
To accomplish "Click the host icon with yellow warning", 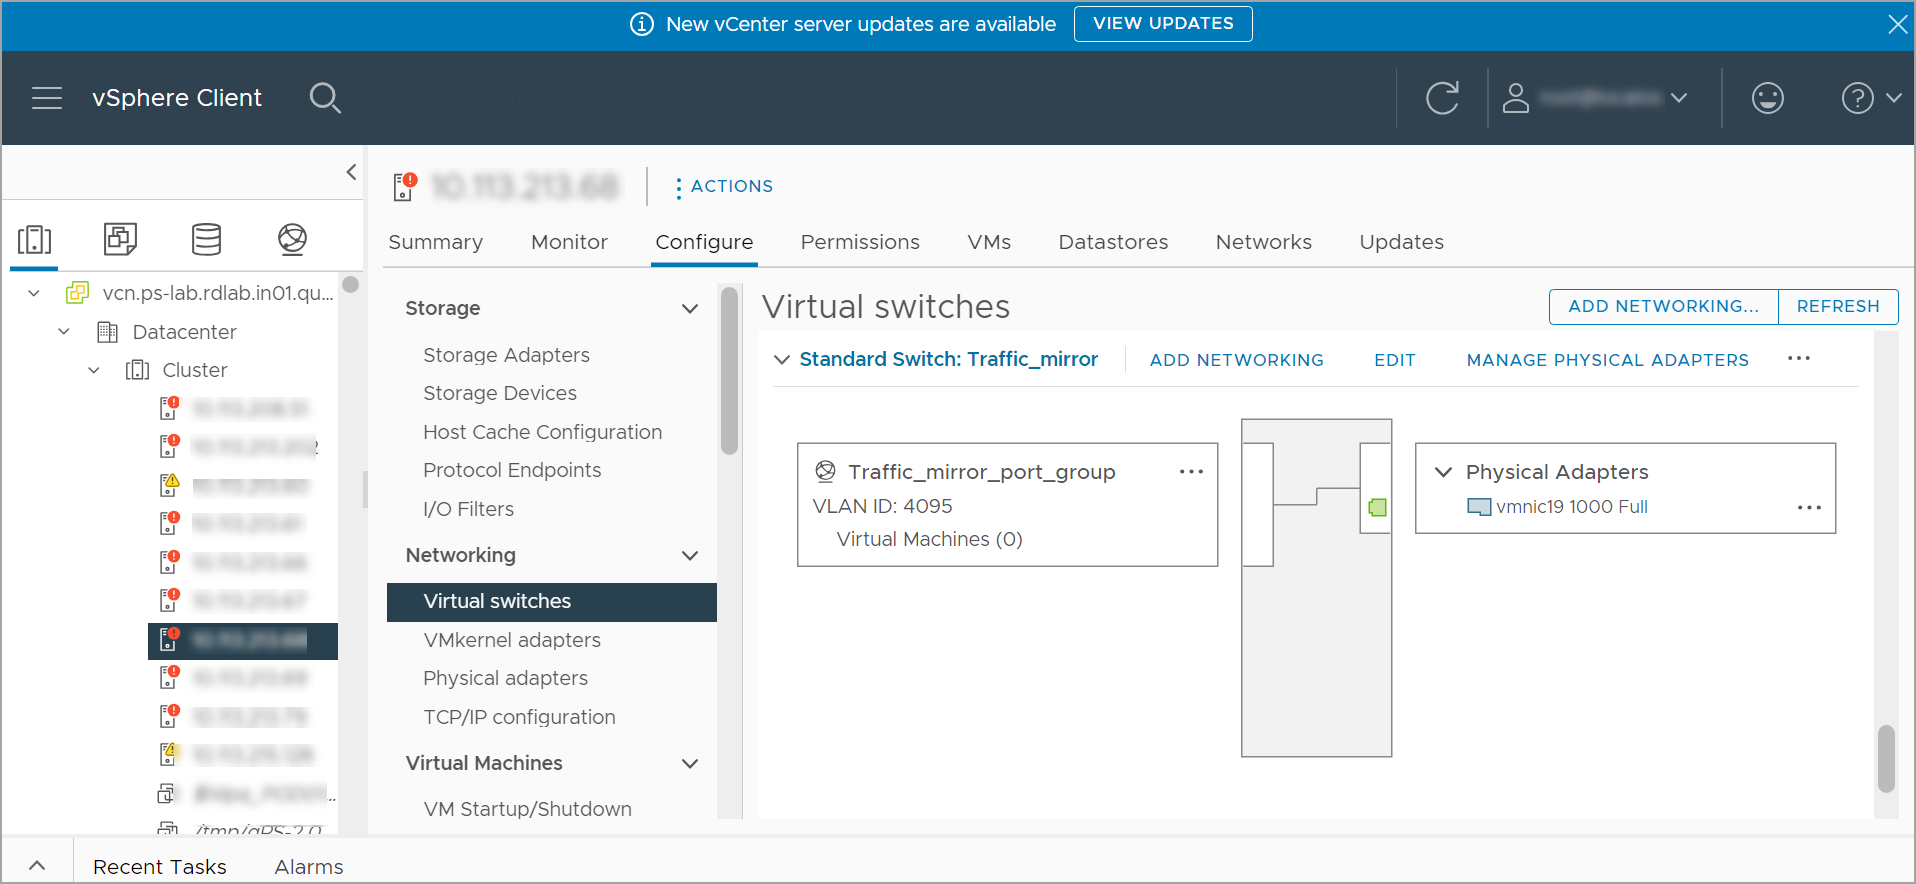I will [169, 485].
